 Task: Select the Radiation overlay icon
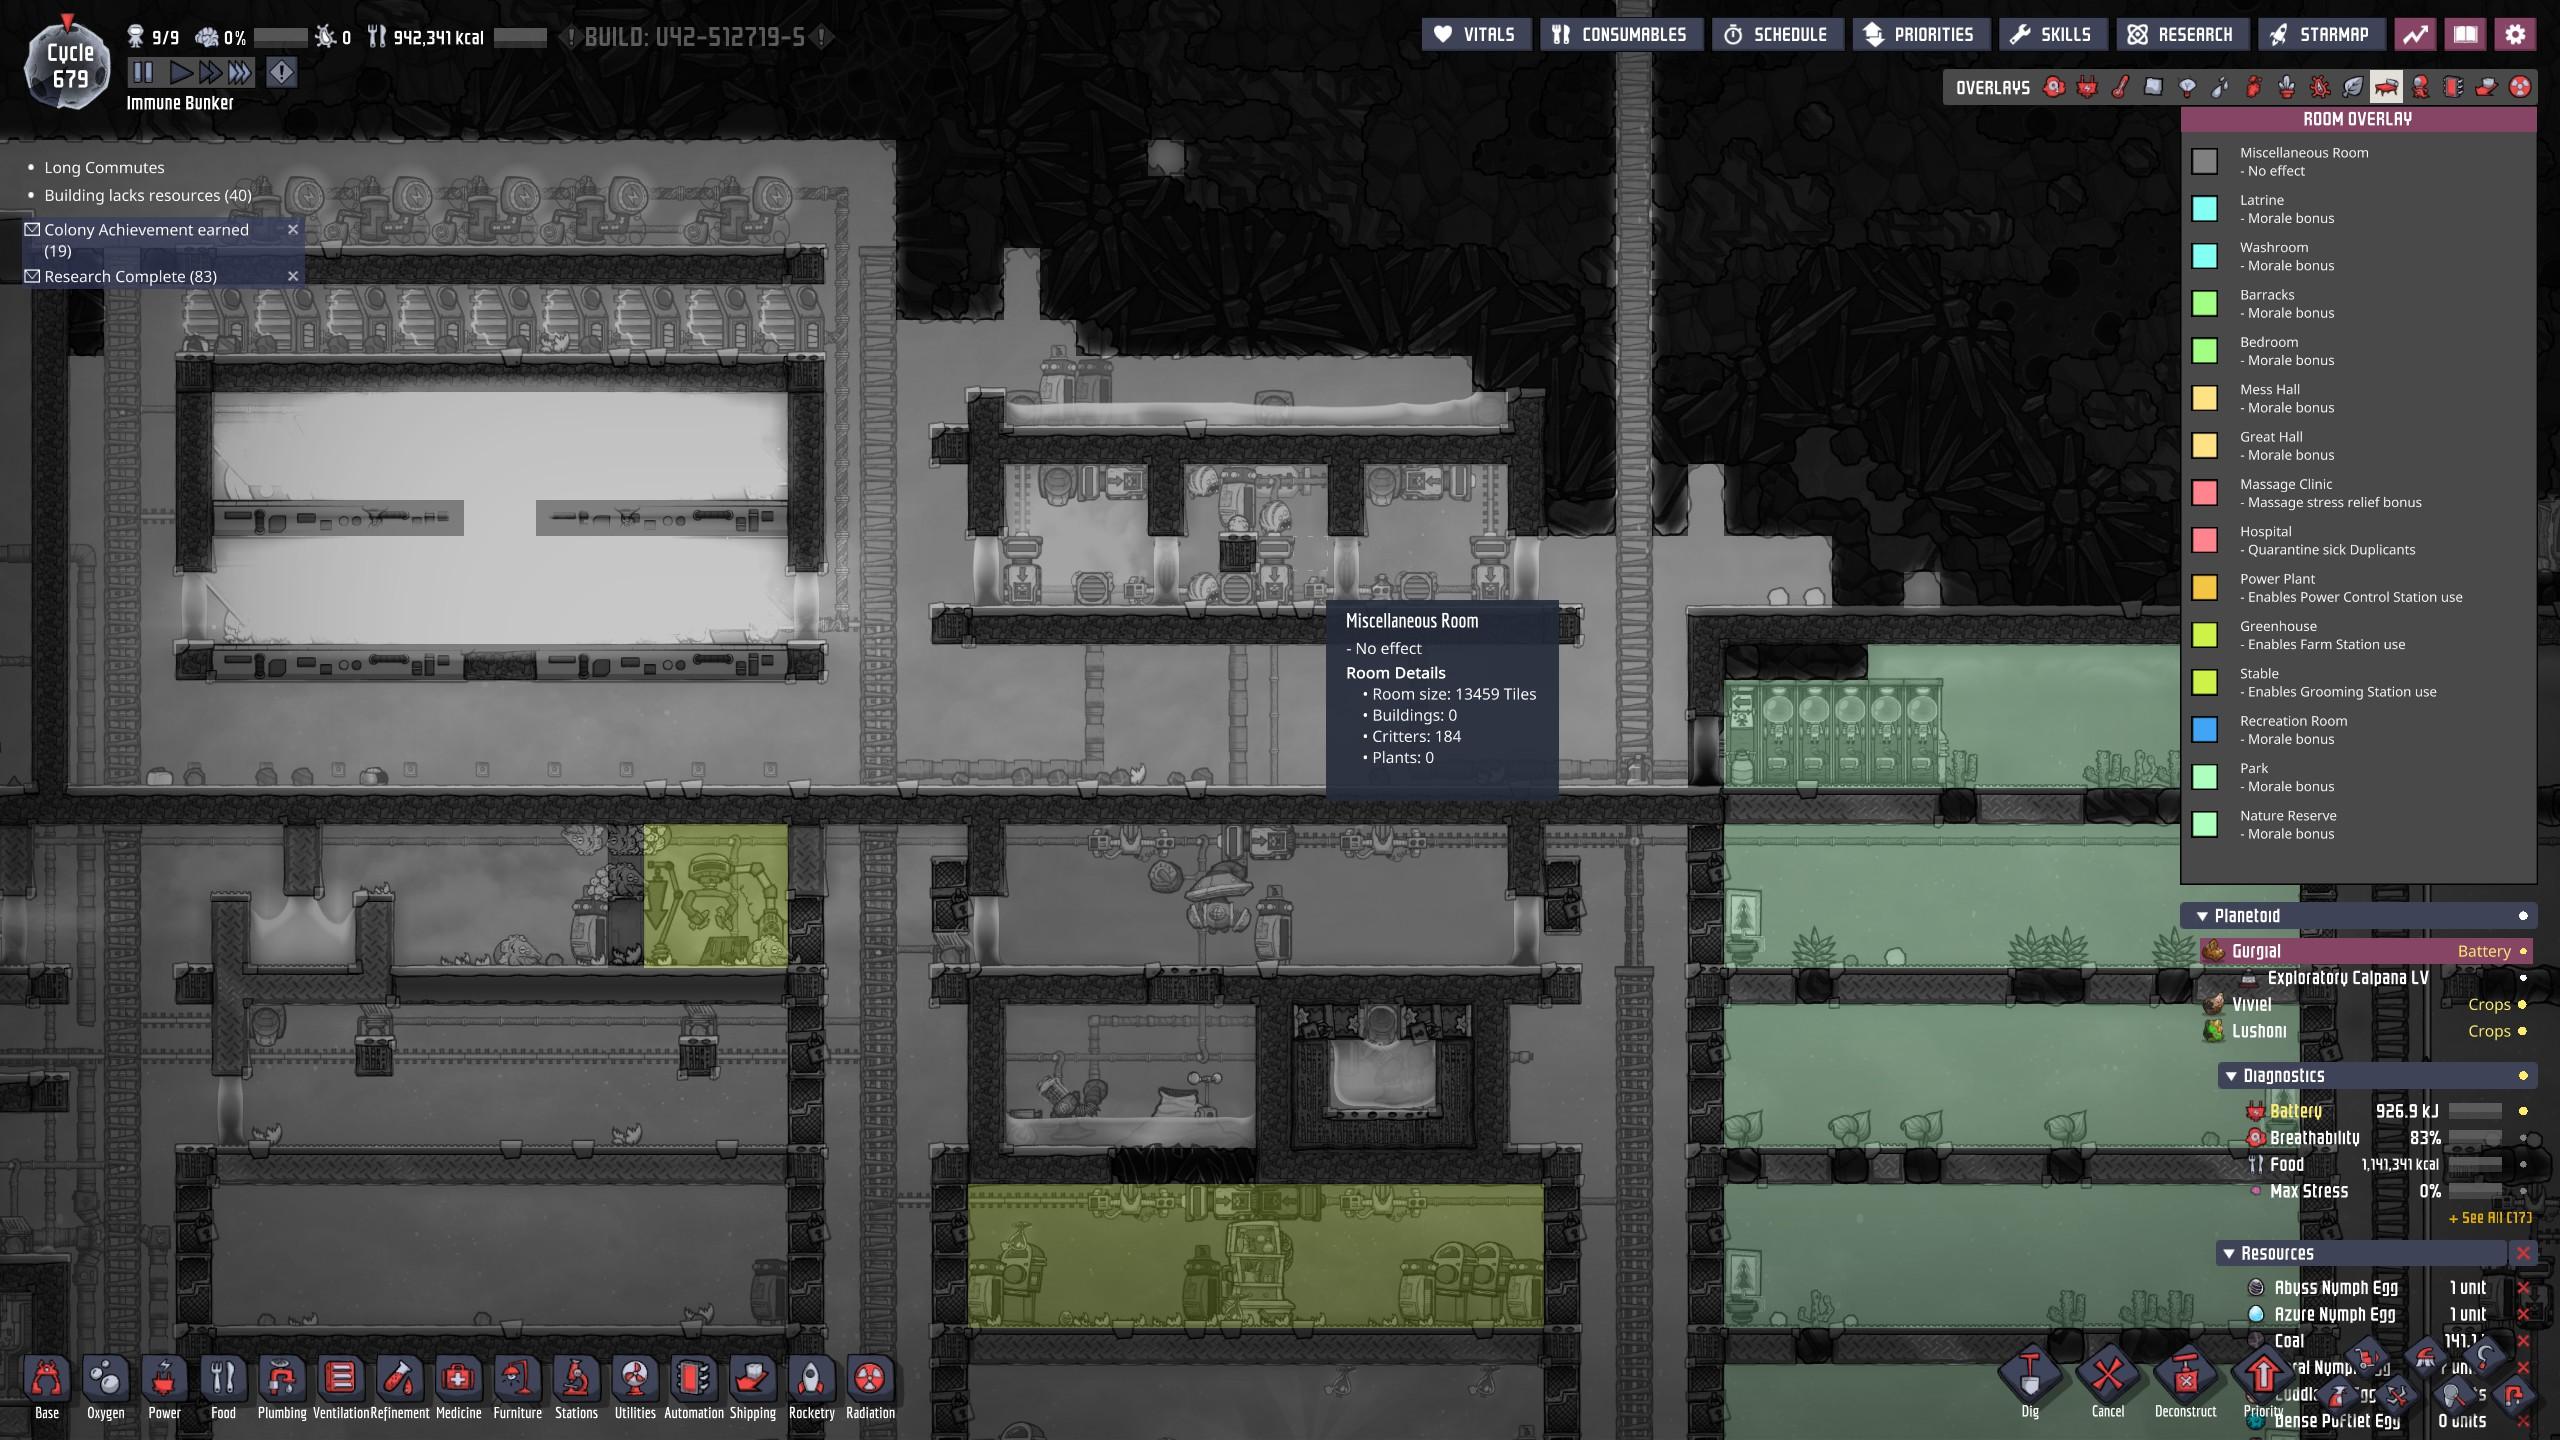tap(2520, 88)
